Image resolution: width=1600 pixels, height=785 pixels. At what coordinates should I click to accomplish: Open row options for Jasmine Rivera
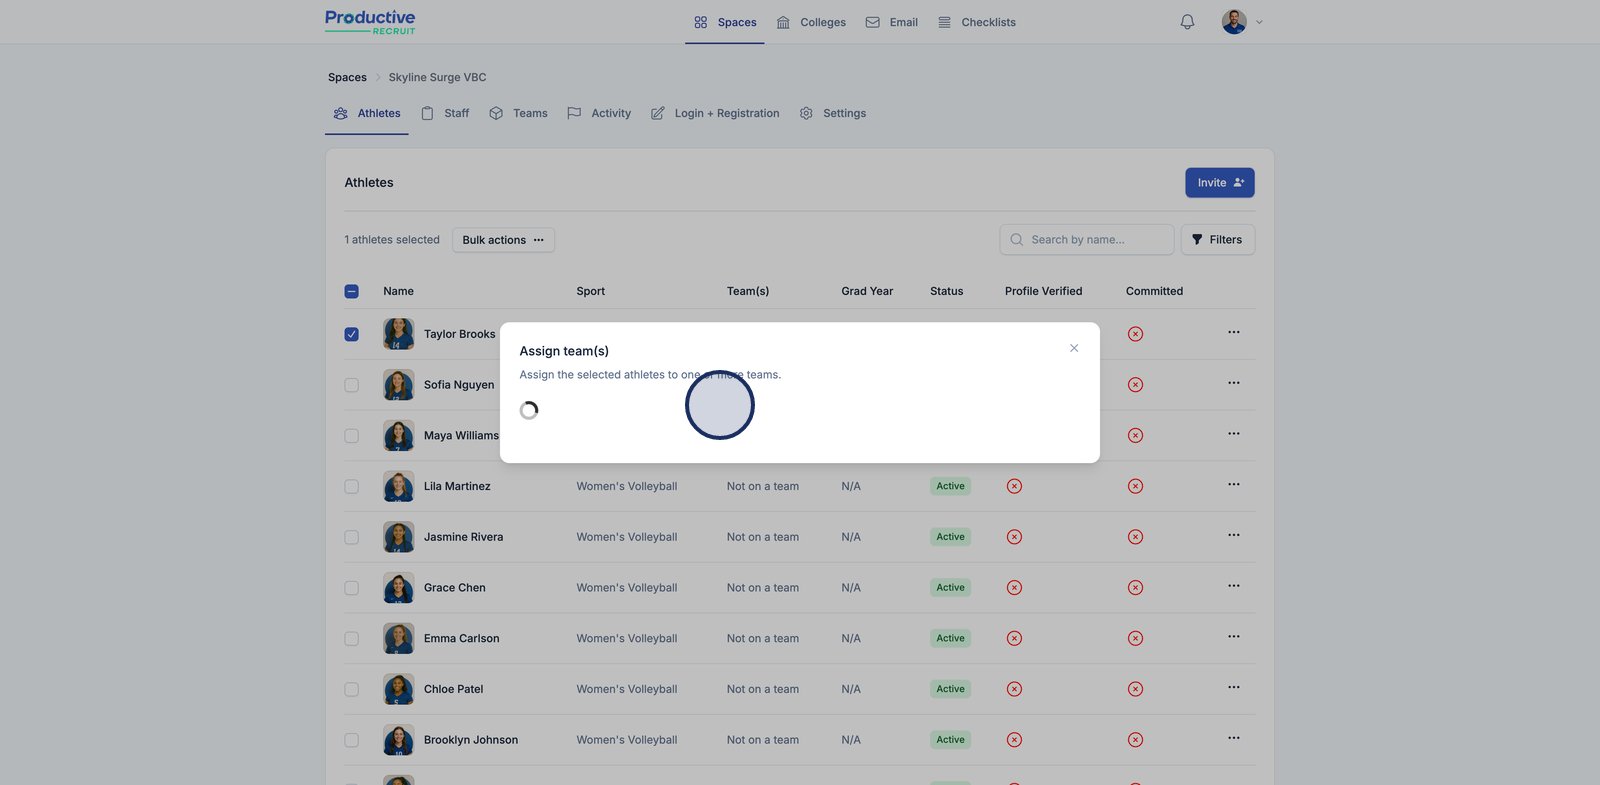(1233, 535)
